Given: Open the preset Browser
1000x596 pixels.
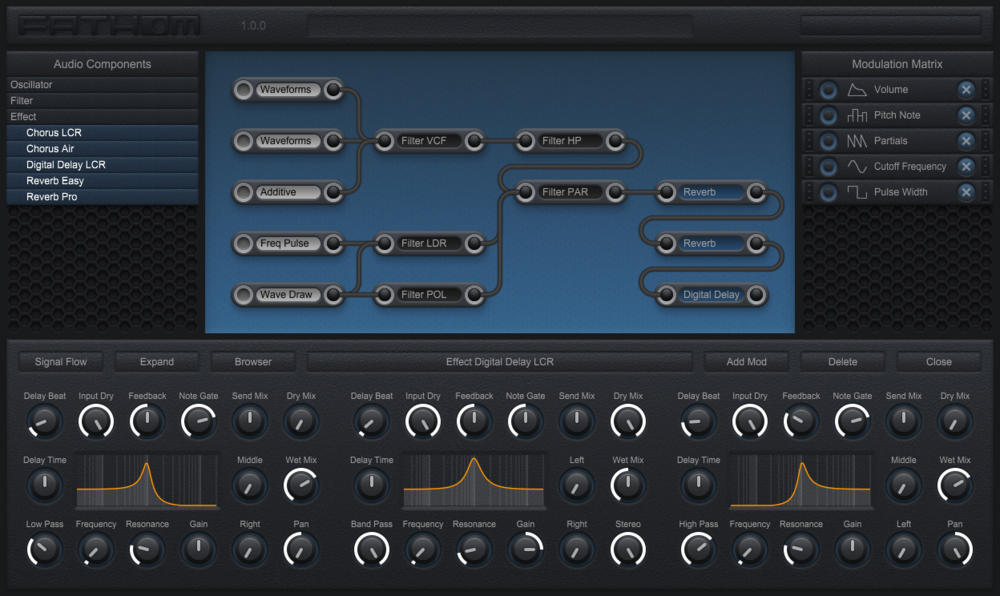Looking at the screenshot, I should [x=253, y=361].
